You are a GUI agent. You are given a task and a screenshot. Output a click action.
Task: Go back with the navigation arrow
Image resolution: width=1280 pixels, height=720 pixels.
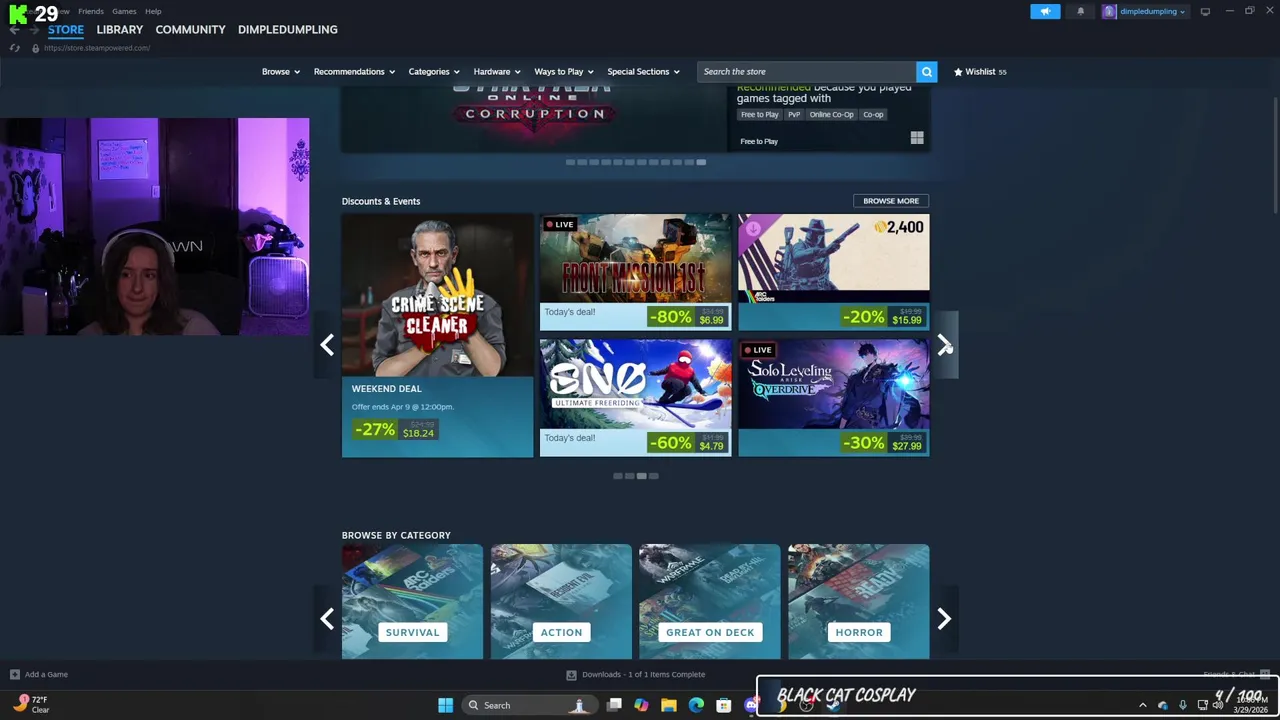(x=14, y=30)
